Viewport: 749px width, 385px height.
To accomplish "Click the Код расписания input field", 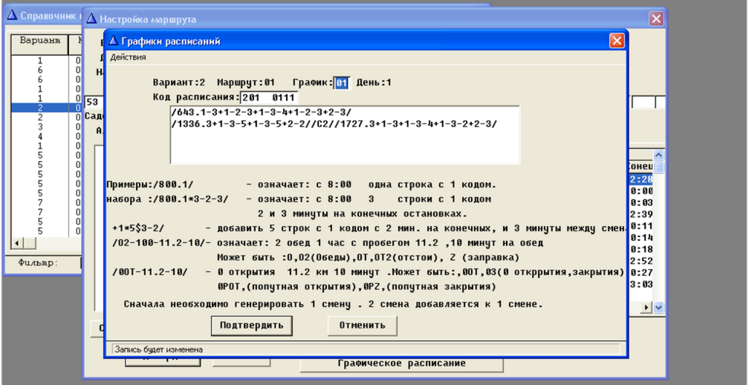I will pyautogui.click(x=268, y=97).
